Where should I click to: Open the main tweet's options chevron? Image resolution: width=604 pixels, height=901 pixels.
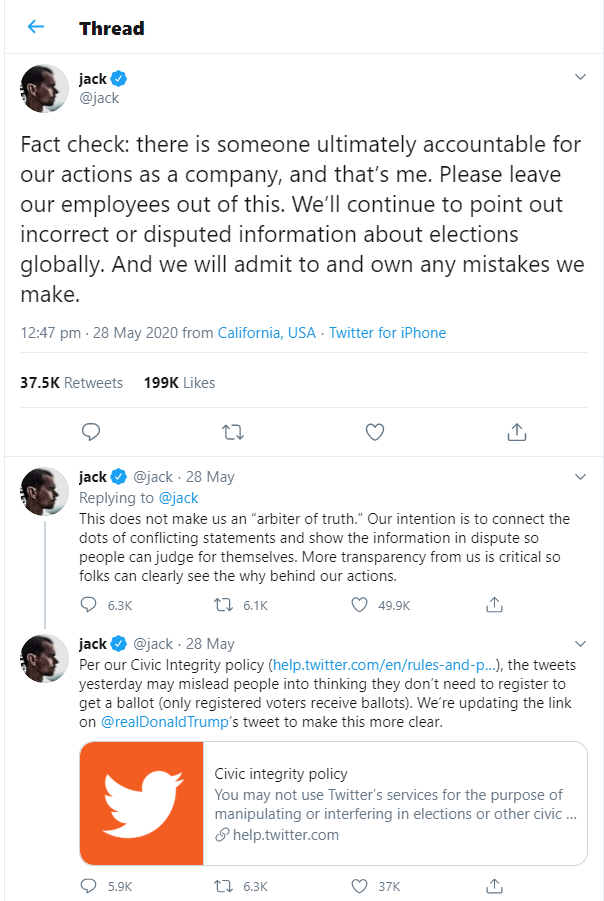tap(580, 77)
